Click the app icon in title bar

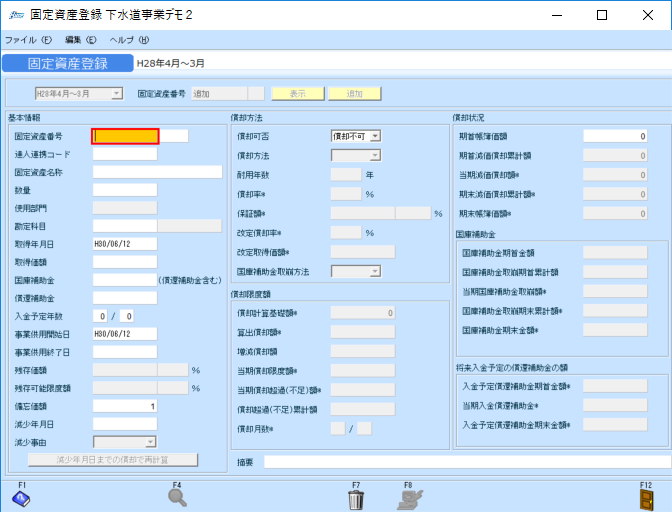16,15
